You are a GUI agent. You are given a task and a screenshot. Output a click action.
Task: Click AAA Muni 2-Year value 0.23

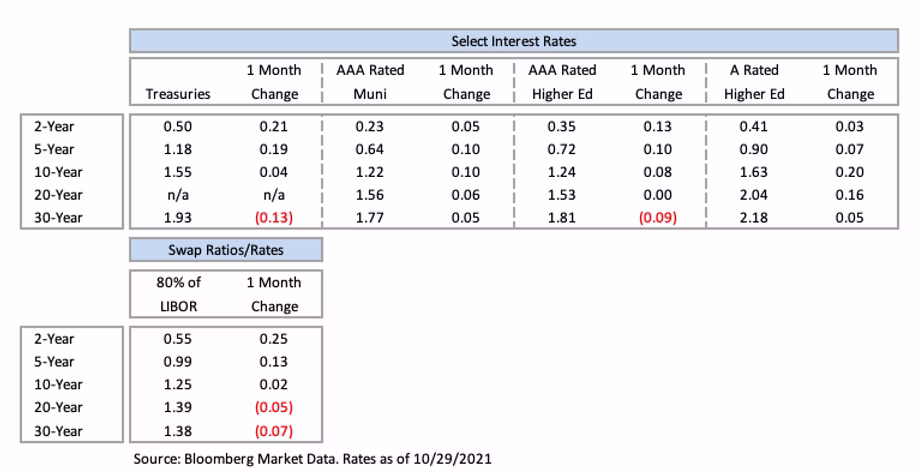tap(370, 126)
